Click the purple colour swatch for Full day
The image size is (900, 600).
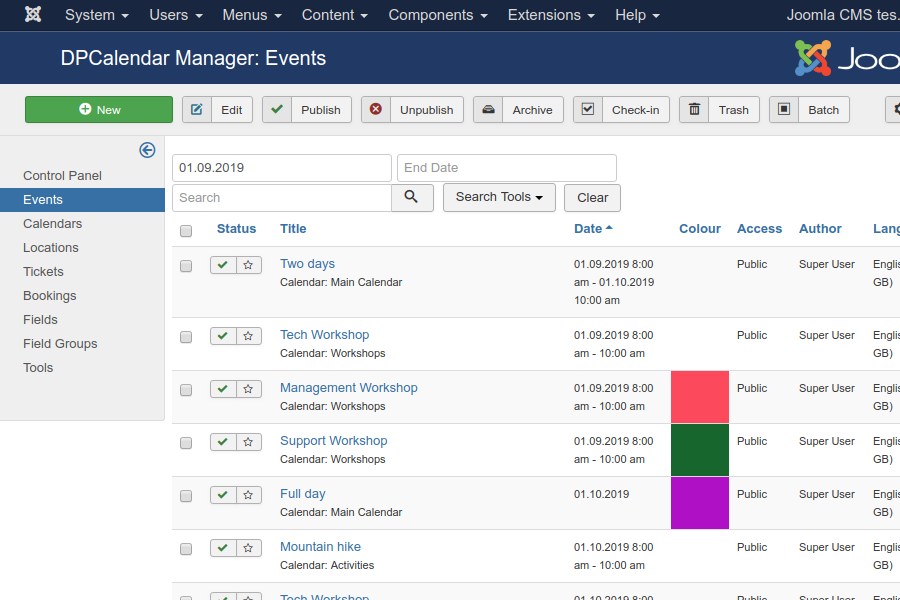click(700, 503)
